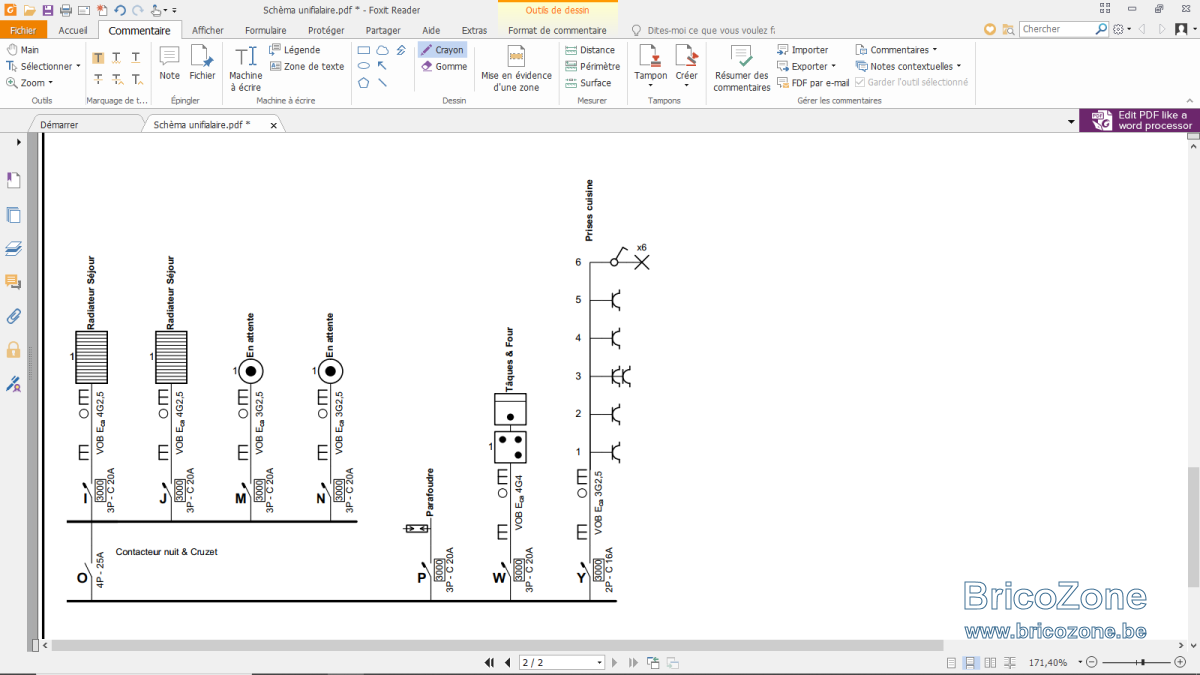Click the Zone de texte tool
This screenshot has width=1200, height=675.
[307, 66]
